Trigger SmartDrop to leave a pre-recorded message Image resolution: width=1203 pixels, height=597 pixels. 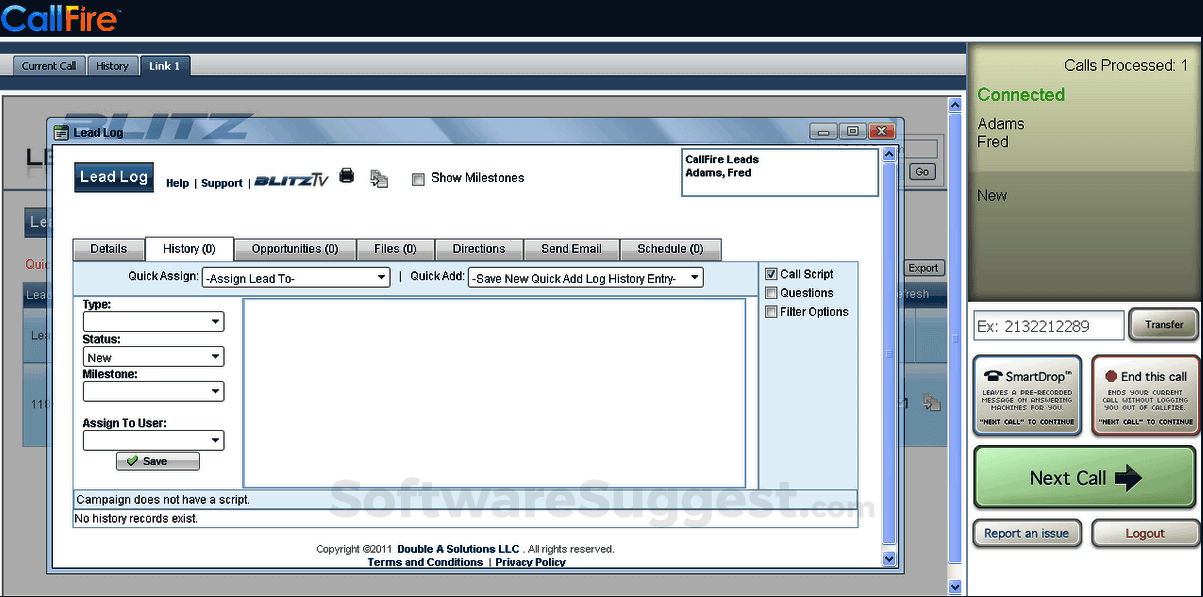coord(1027,395)
